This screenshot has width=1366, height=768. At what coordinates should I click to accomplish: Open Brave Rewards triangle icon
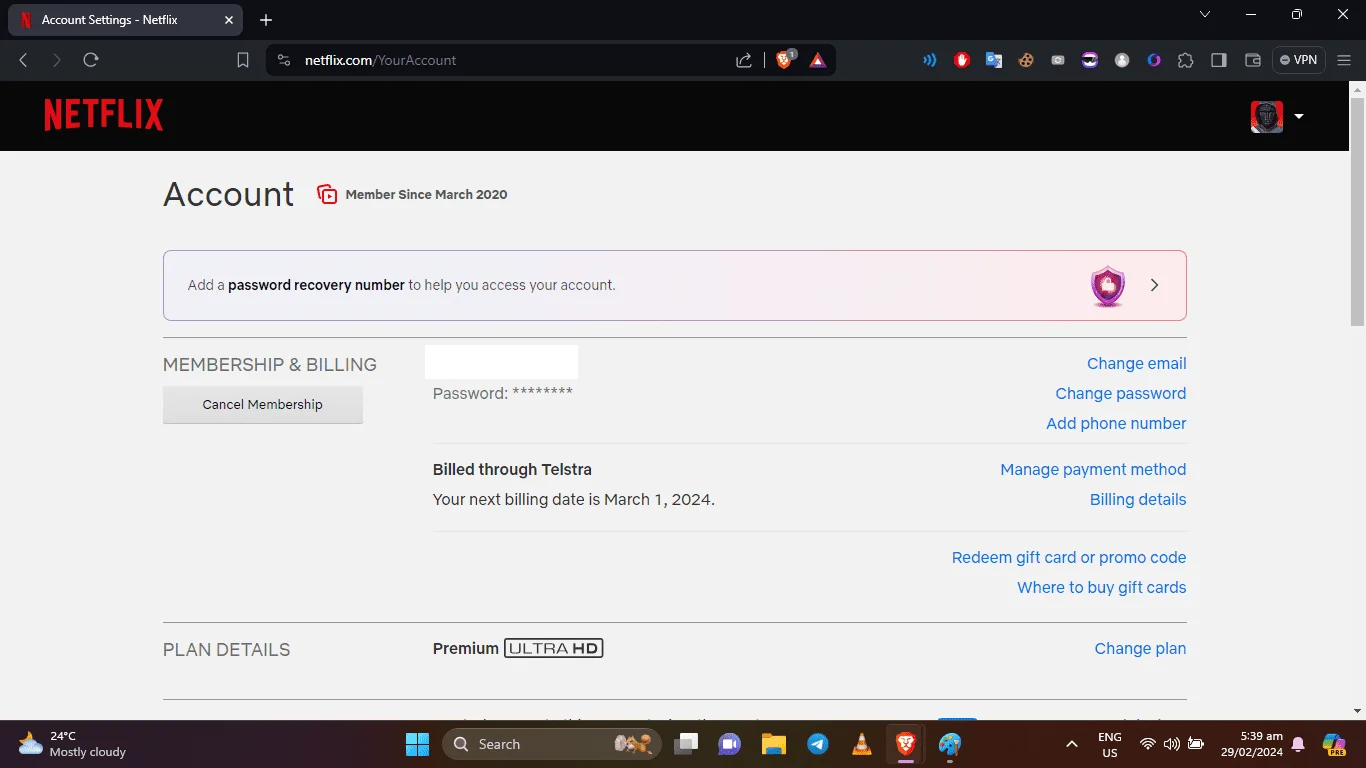(818, 60)
